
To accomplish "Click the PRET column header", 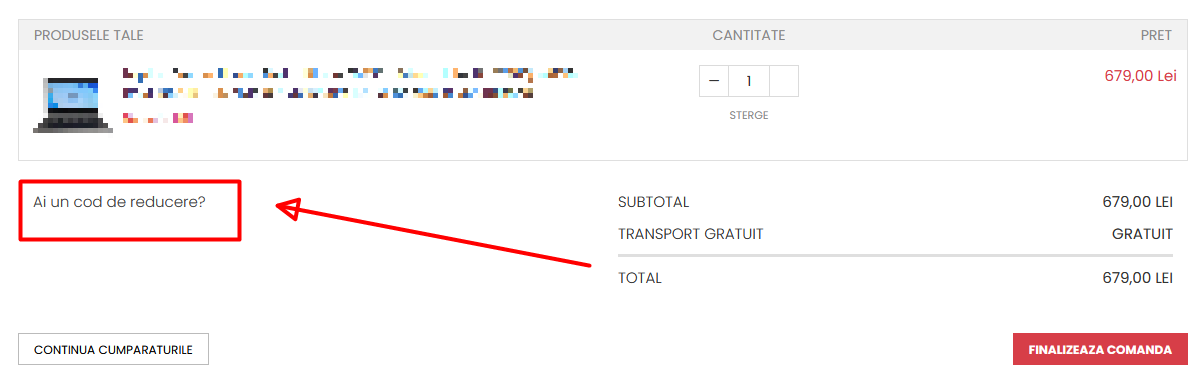I will coord(1156,35).
